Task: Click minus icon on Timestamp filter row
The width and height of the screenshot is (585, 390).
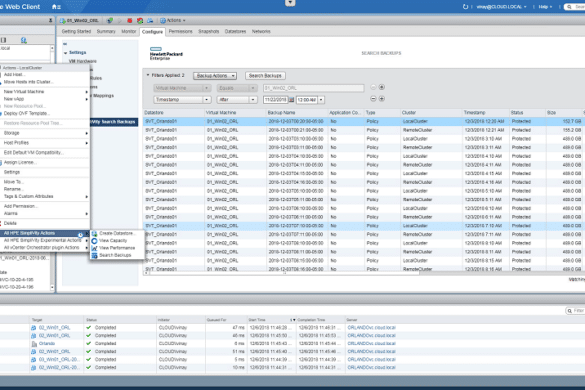Action: tap(373, 99)
